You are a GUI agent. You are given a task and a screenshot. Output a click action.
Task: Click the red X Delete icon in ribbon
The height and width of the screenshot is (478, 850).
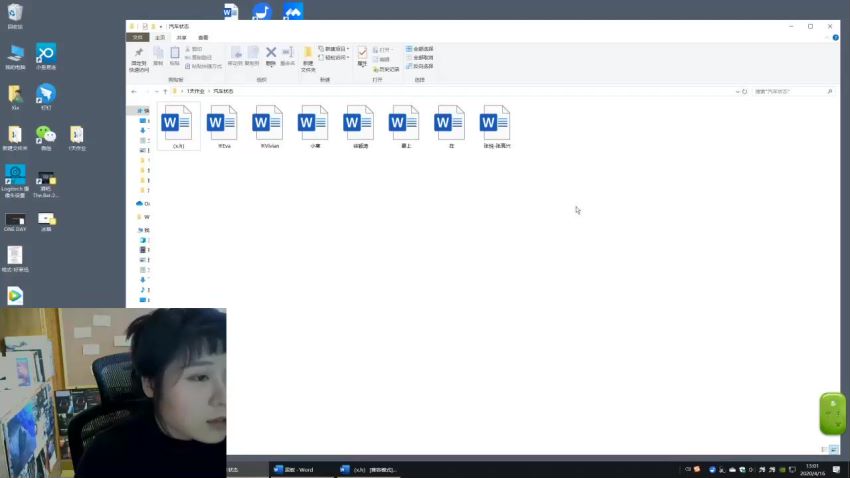pos(271,55)
